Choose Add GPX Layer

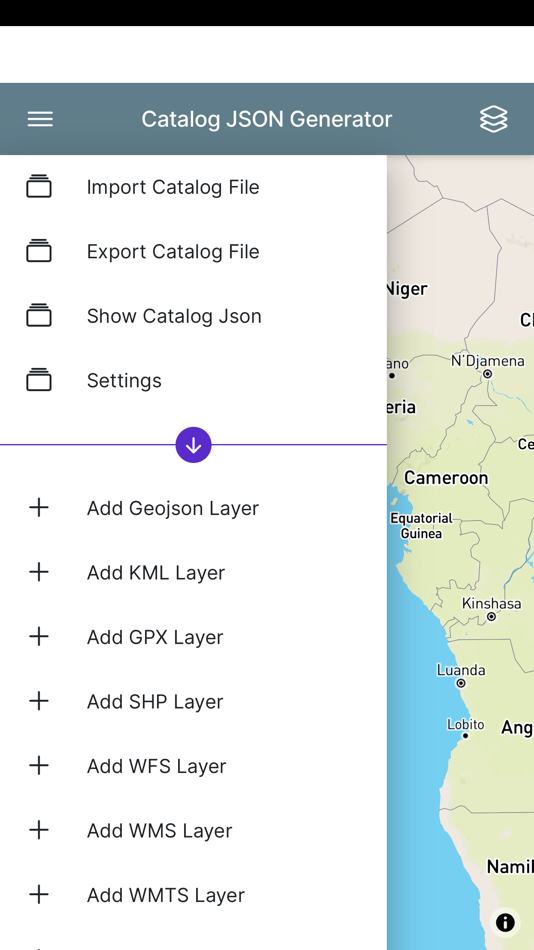[x=193, y=637]
